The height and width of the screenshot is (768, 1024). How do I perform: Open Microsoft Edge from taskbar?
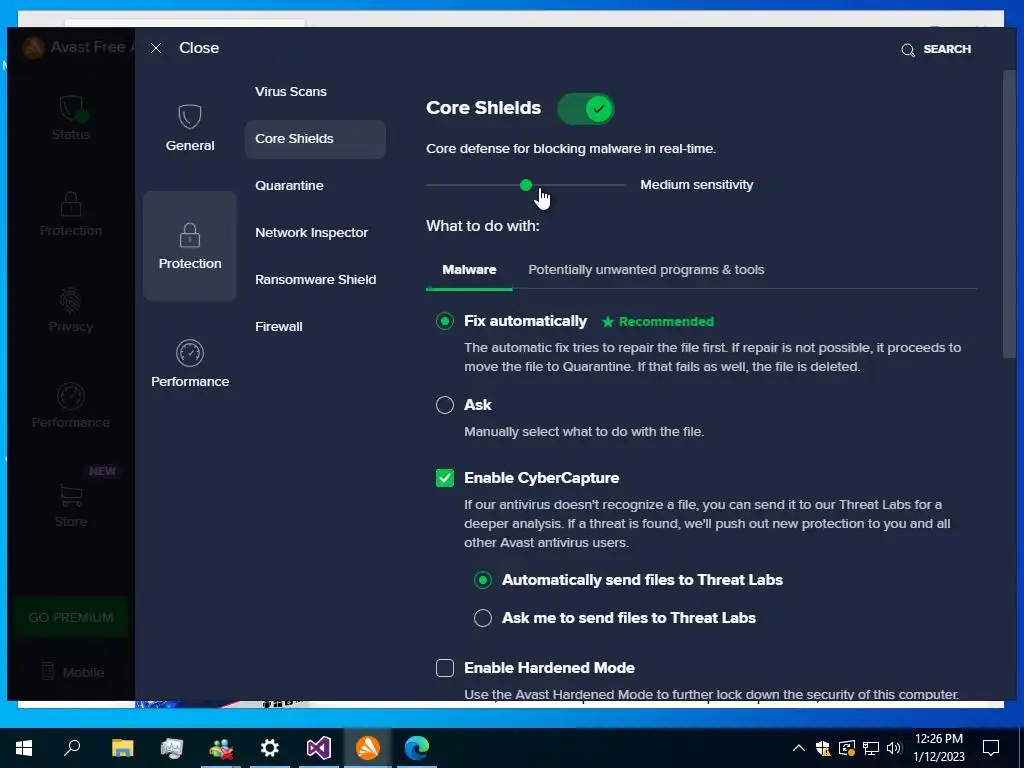(x=417, y=748)
